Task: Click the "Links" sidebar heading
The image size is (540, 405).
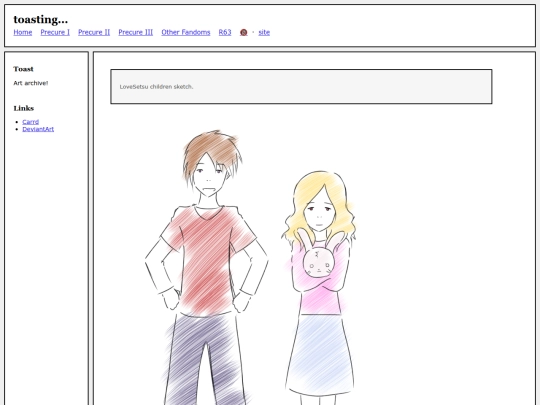Action: click(24, 108)
